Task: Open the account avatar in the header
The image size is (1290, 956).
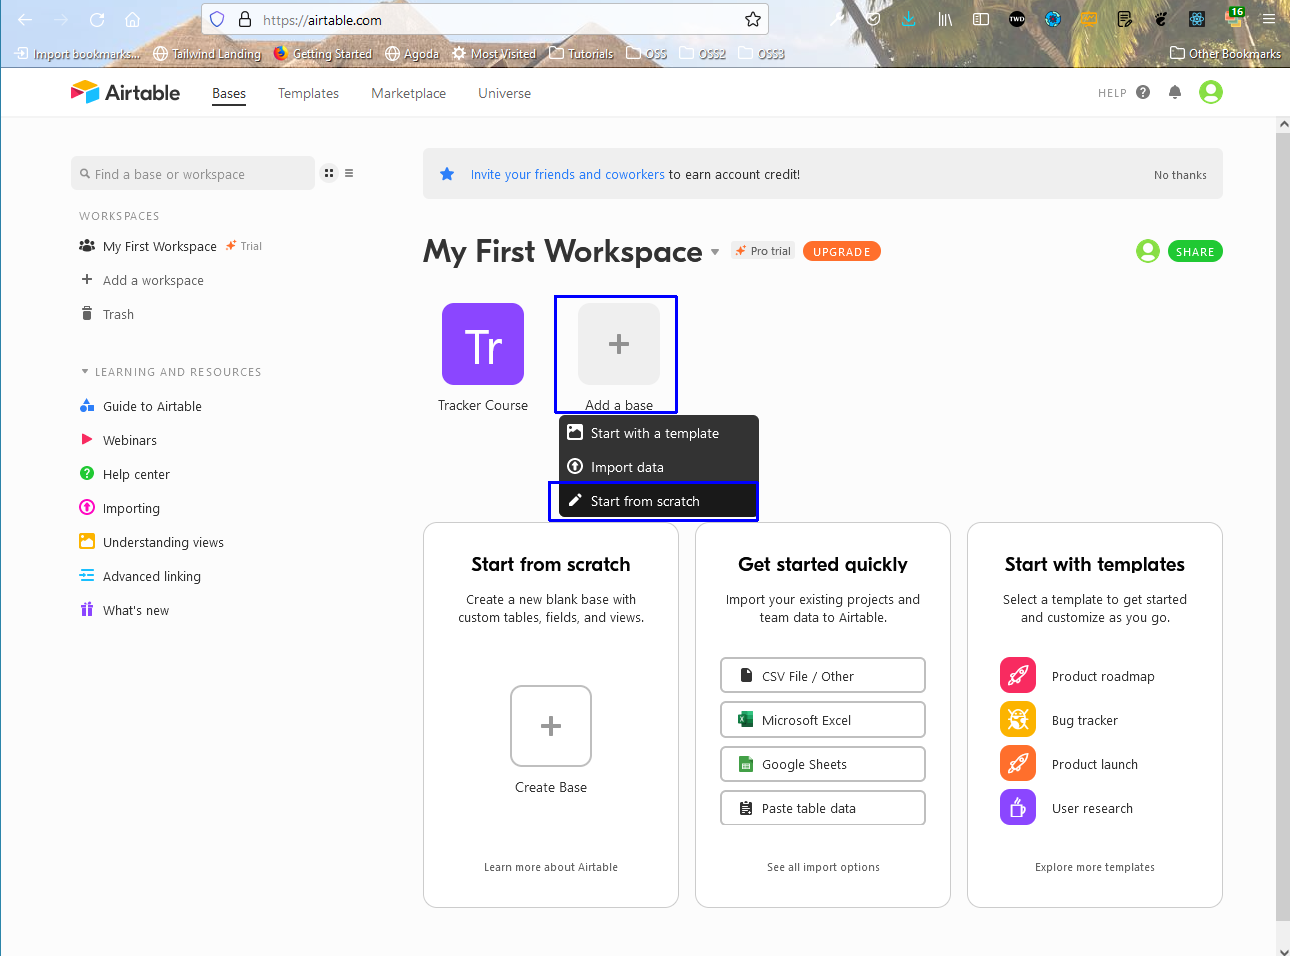Action: [x=1211, y=92]
